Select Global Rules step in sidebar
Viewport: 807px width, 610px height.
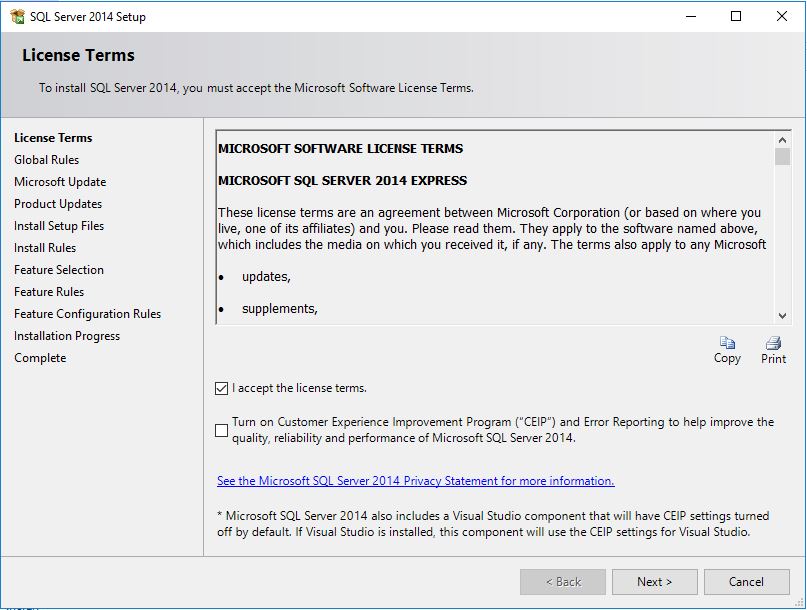46,160
